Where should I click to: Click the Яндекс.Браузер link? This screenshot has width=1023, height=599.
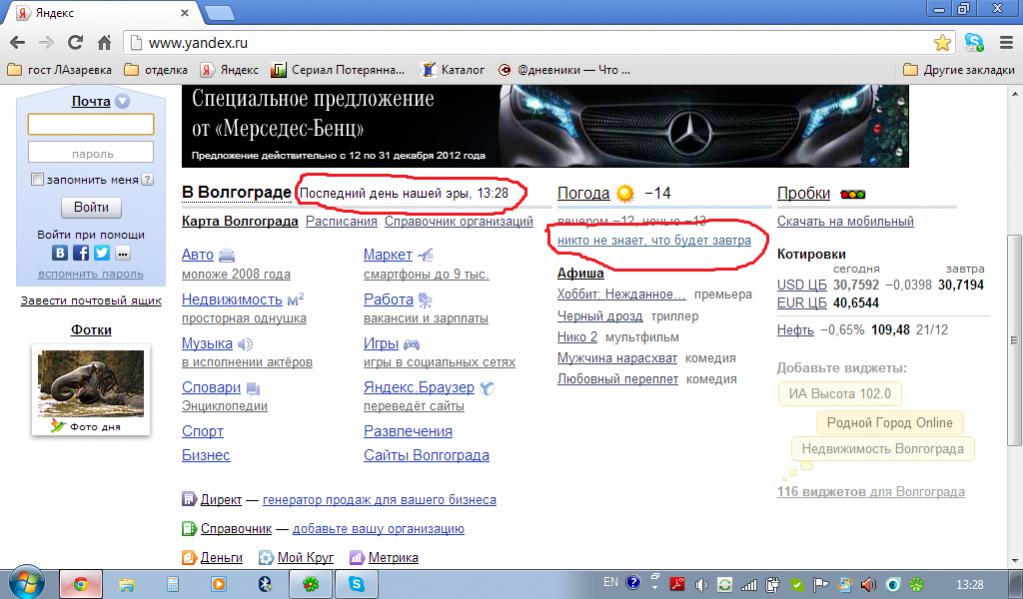coord(419,387)
